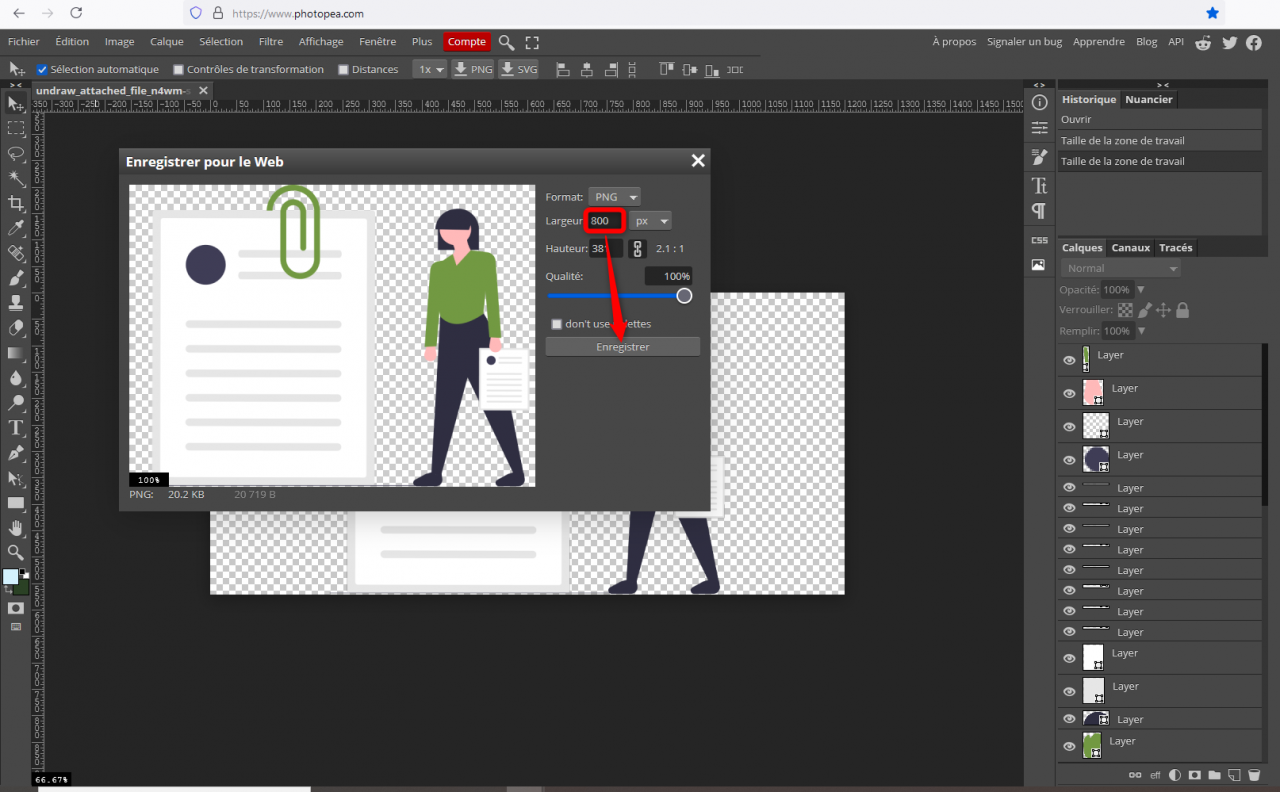Expand the Normal blend mode dropdown
The width and height of the screenshot is (1280, 792).
coord(1121,268)
